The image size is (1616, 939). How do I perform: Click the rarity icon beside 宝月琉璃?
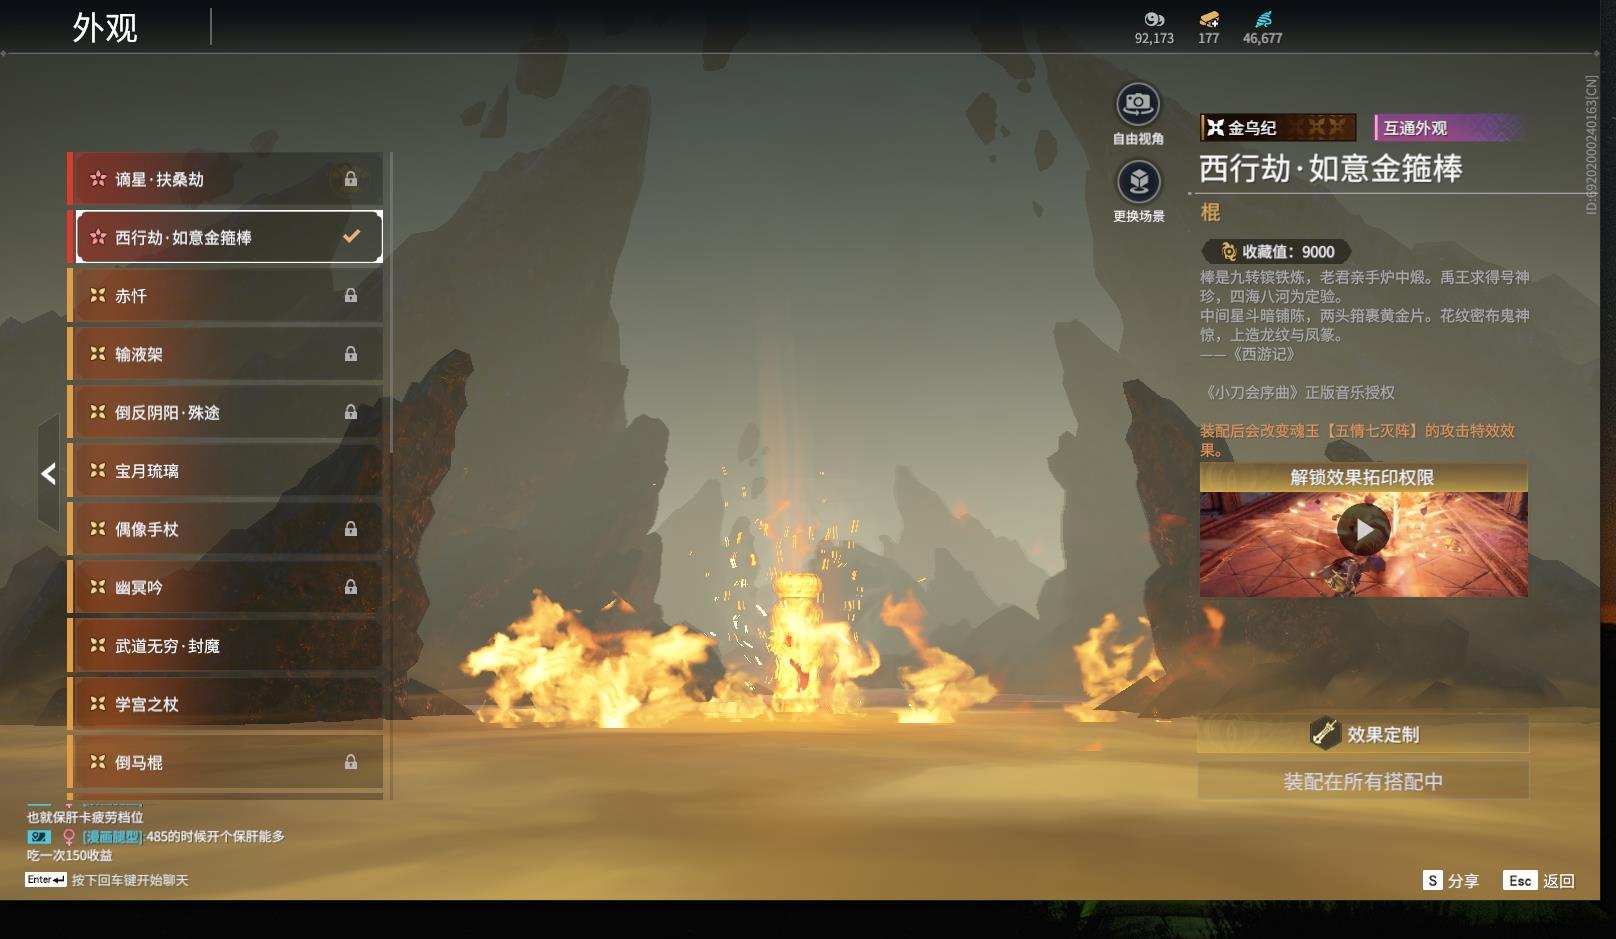98,470
